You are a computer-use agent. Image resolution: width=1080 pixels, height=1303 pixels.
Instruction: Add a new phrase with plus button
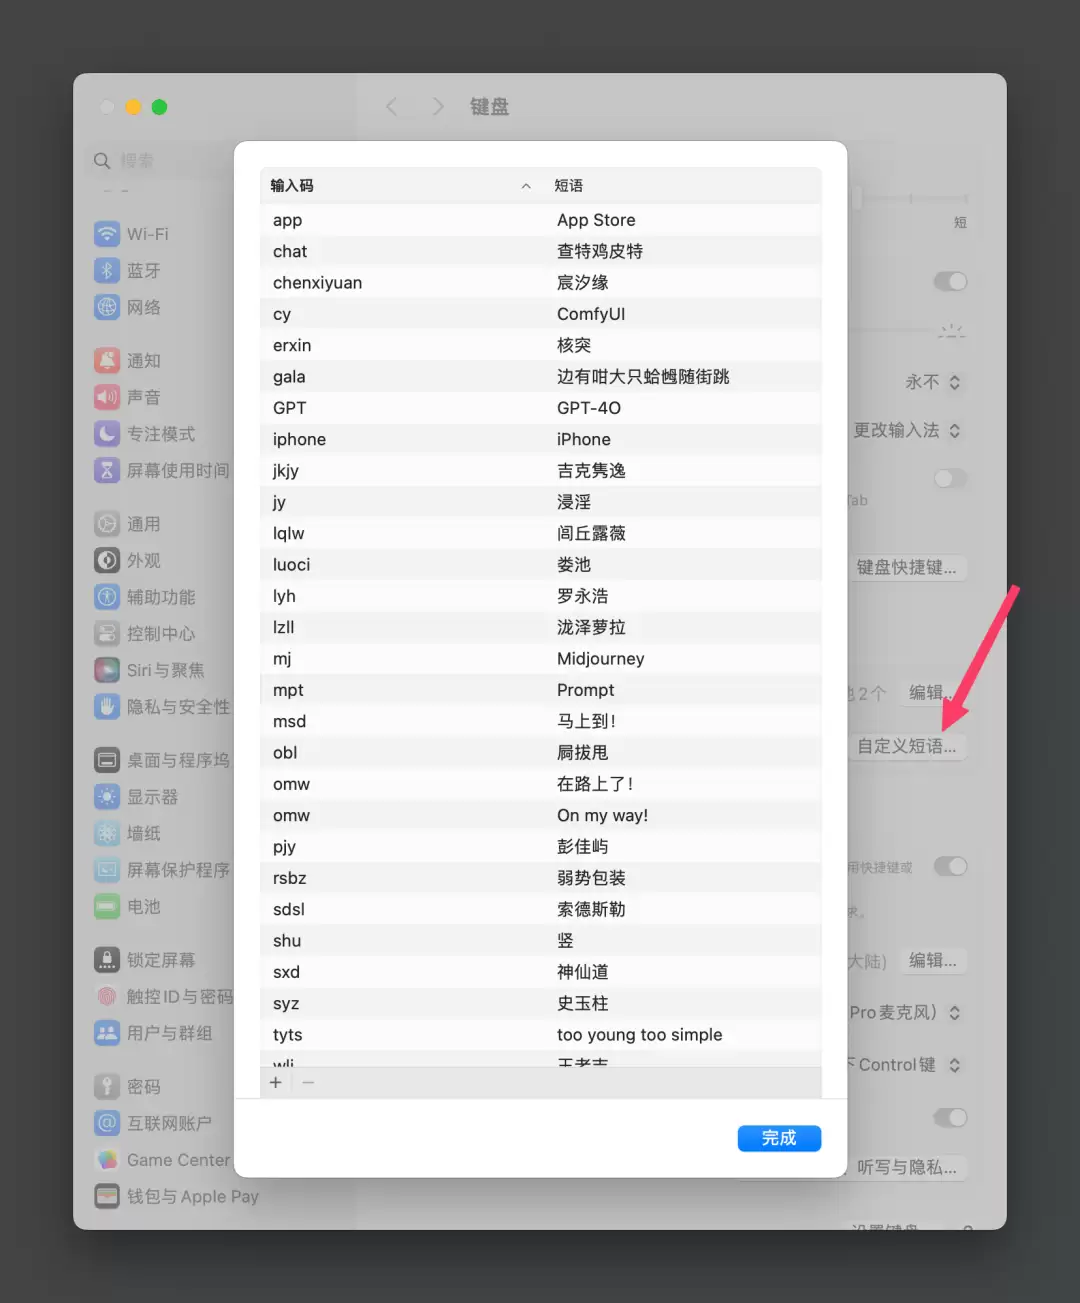coord(276,1082)
